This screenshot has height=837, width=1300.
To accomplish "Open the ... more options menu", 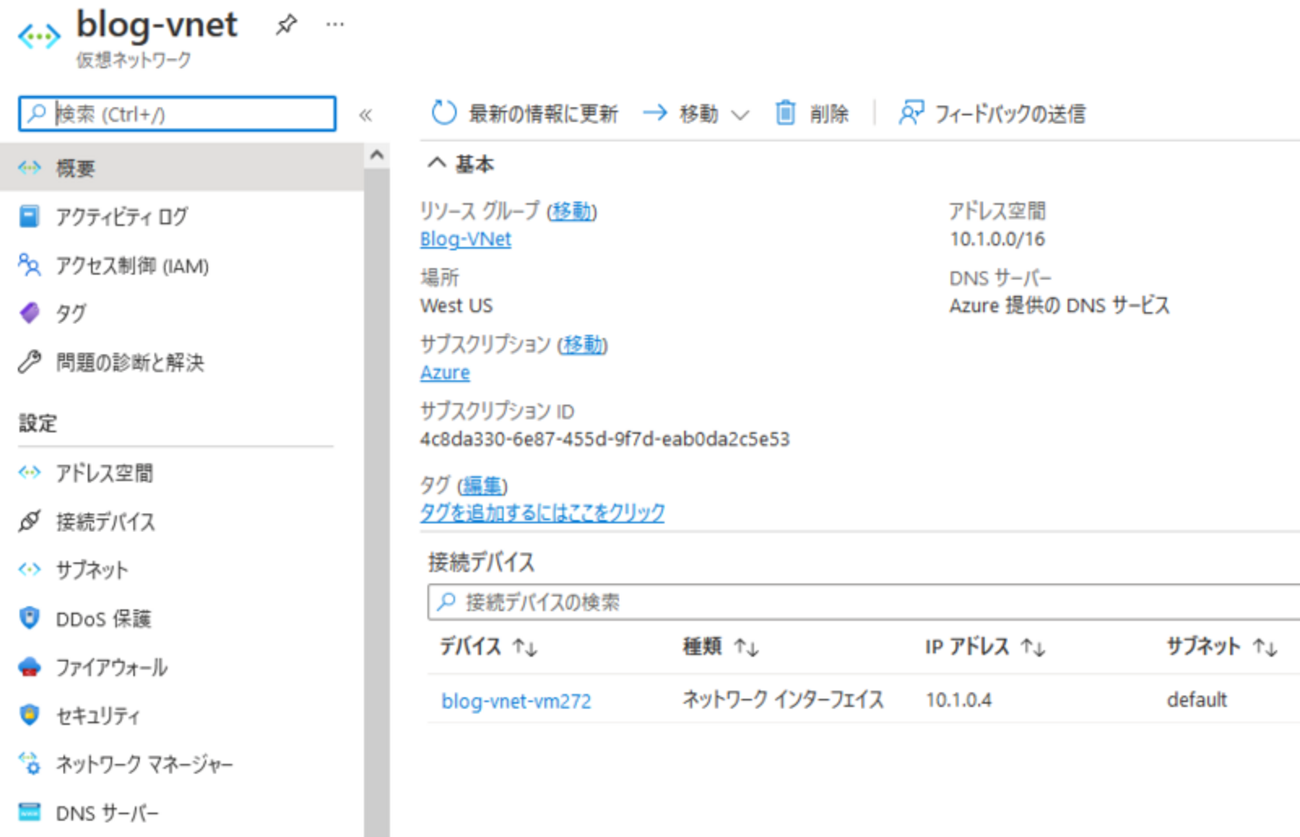I will tap(335, 24).
